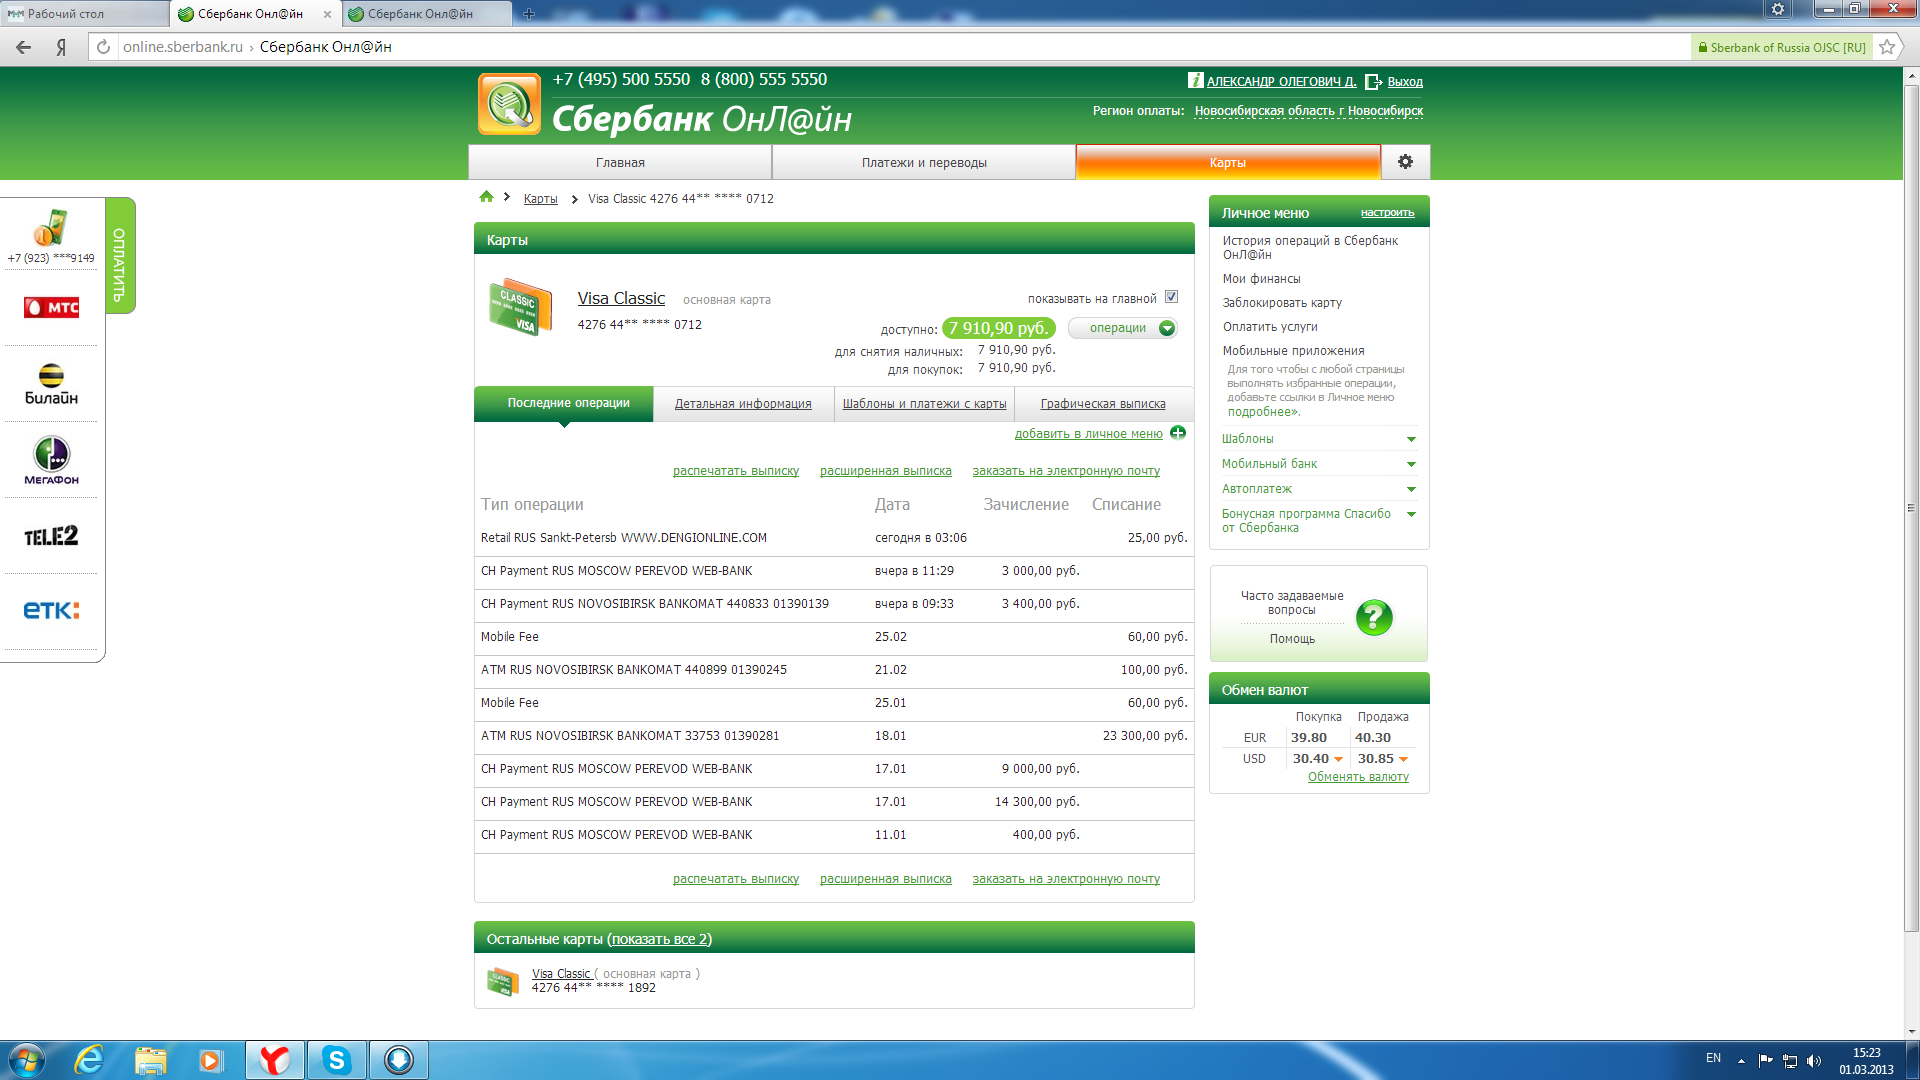Reload the page with the browser refresh icon
1920x1080 pixels.
point(103,47)
